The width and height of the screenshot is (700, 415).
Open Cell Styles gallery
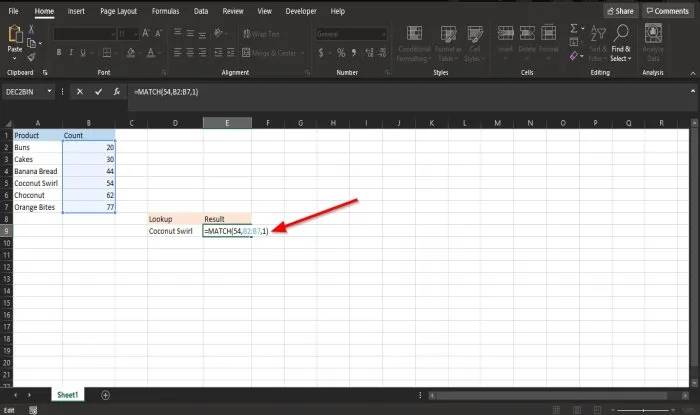[x=475, y=43]
